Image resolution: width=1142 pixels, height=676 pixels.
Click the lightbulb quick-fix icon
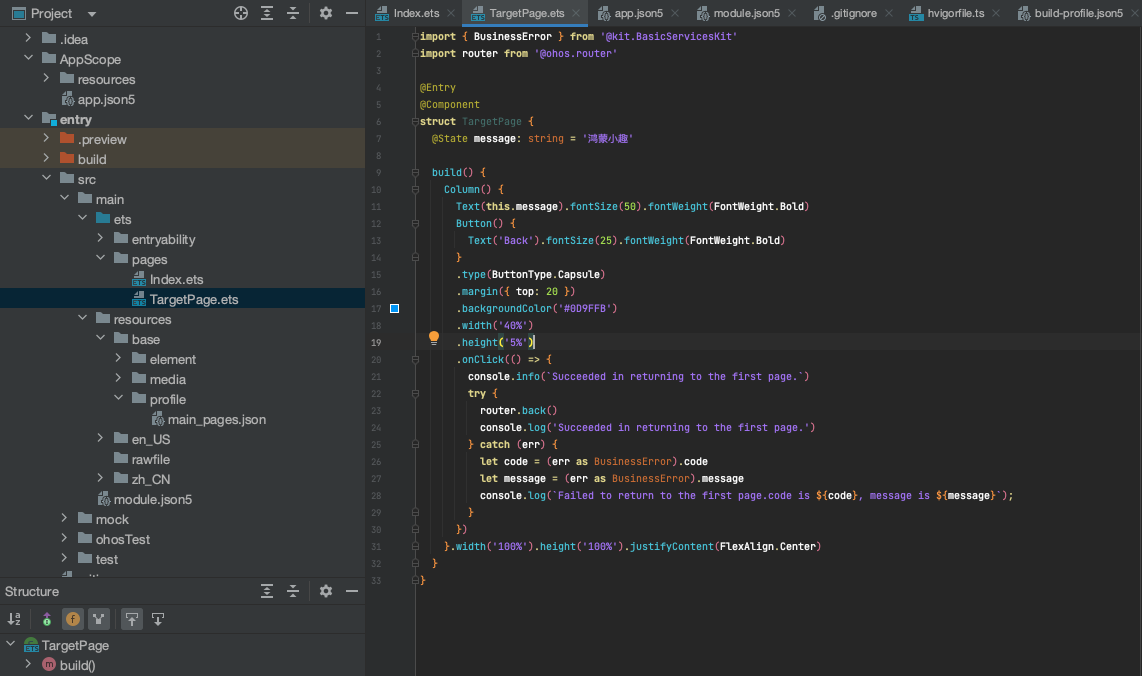(434, 339)
